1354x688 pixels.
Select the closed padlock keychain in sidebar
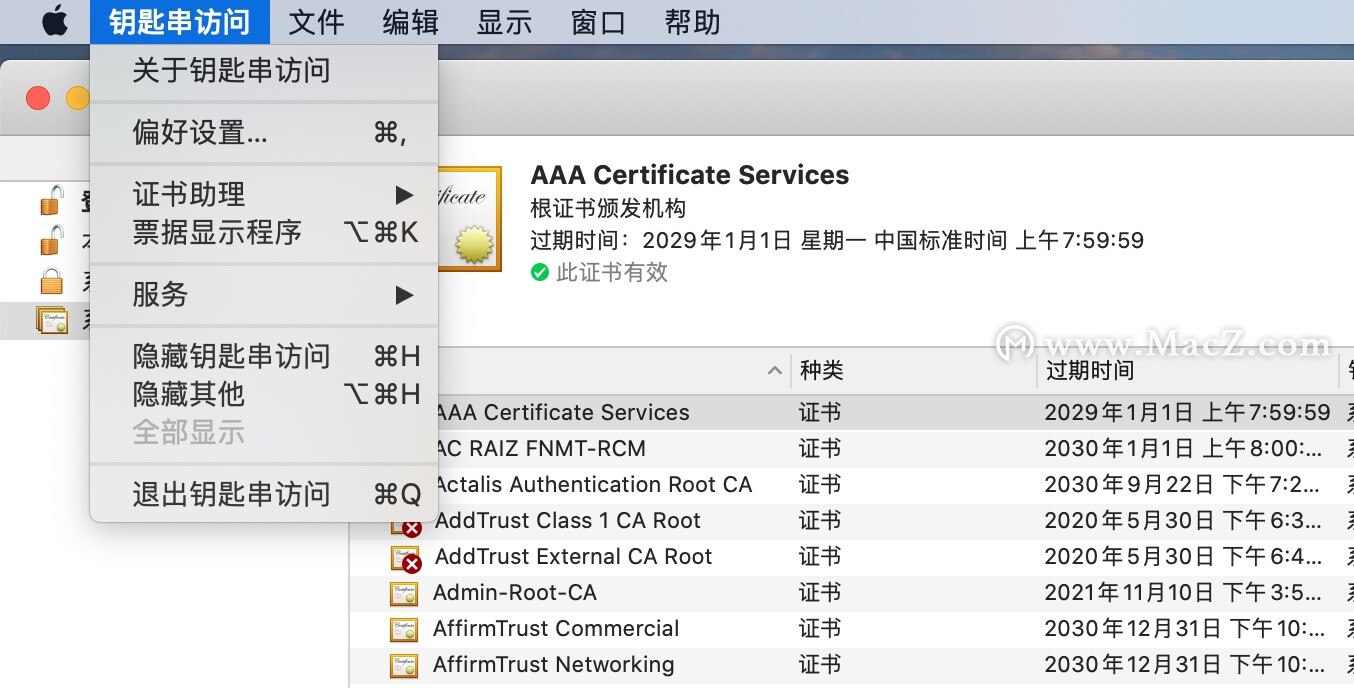click(x=51, y=281)
